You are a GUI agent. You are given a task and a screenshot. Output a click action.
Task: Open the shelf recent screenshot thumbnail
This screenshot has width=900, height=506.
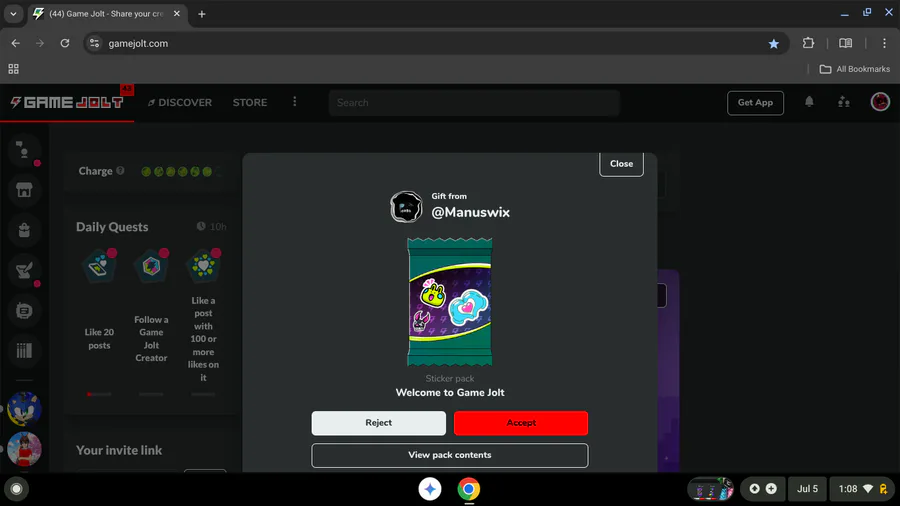711,489
